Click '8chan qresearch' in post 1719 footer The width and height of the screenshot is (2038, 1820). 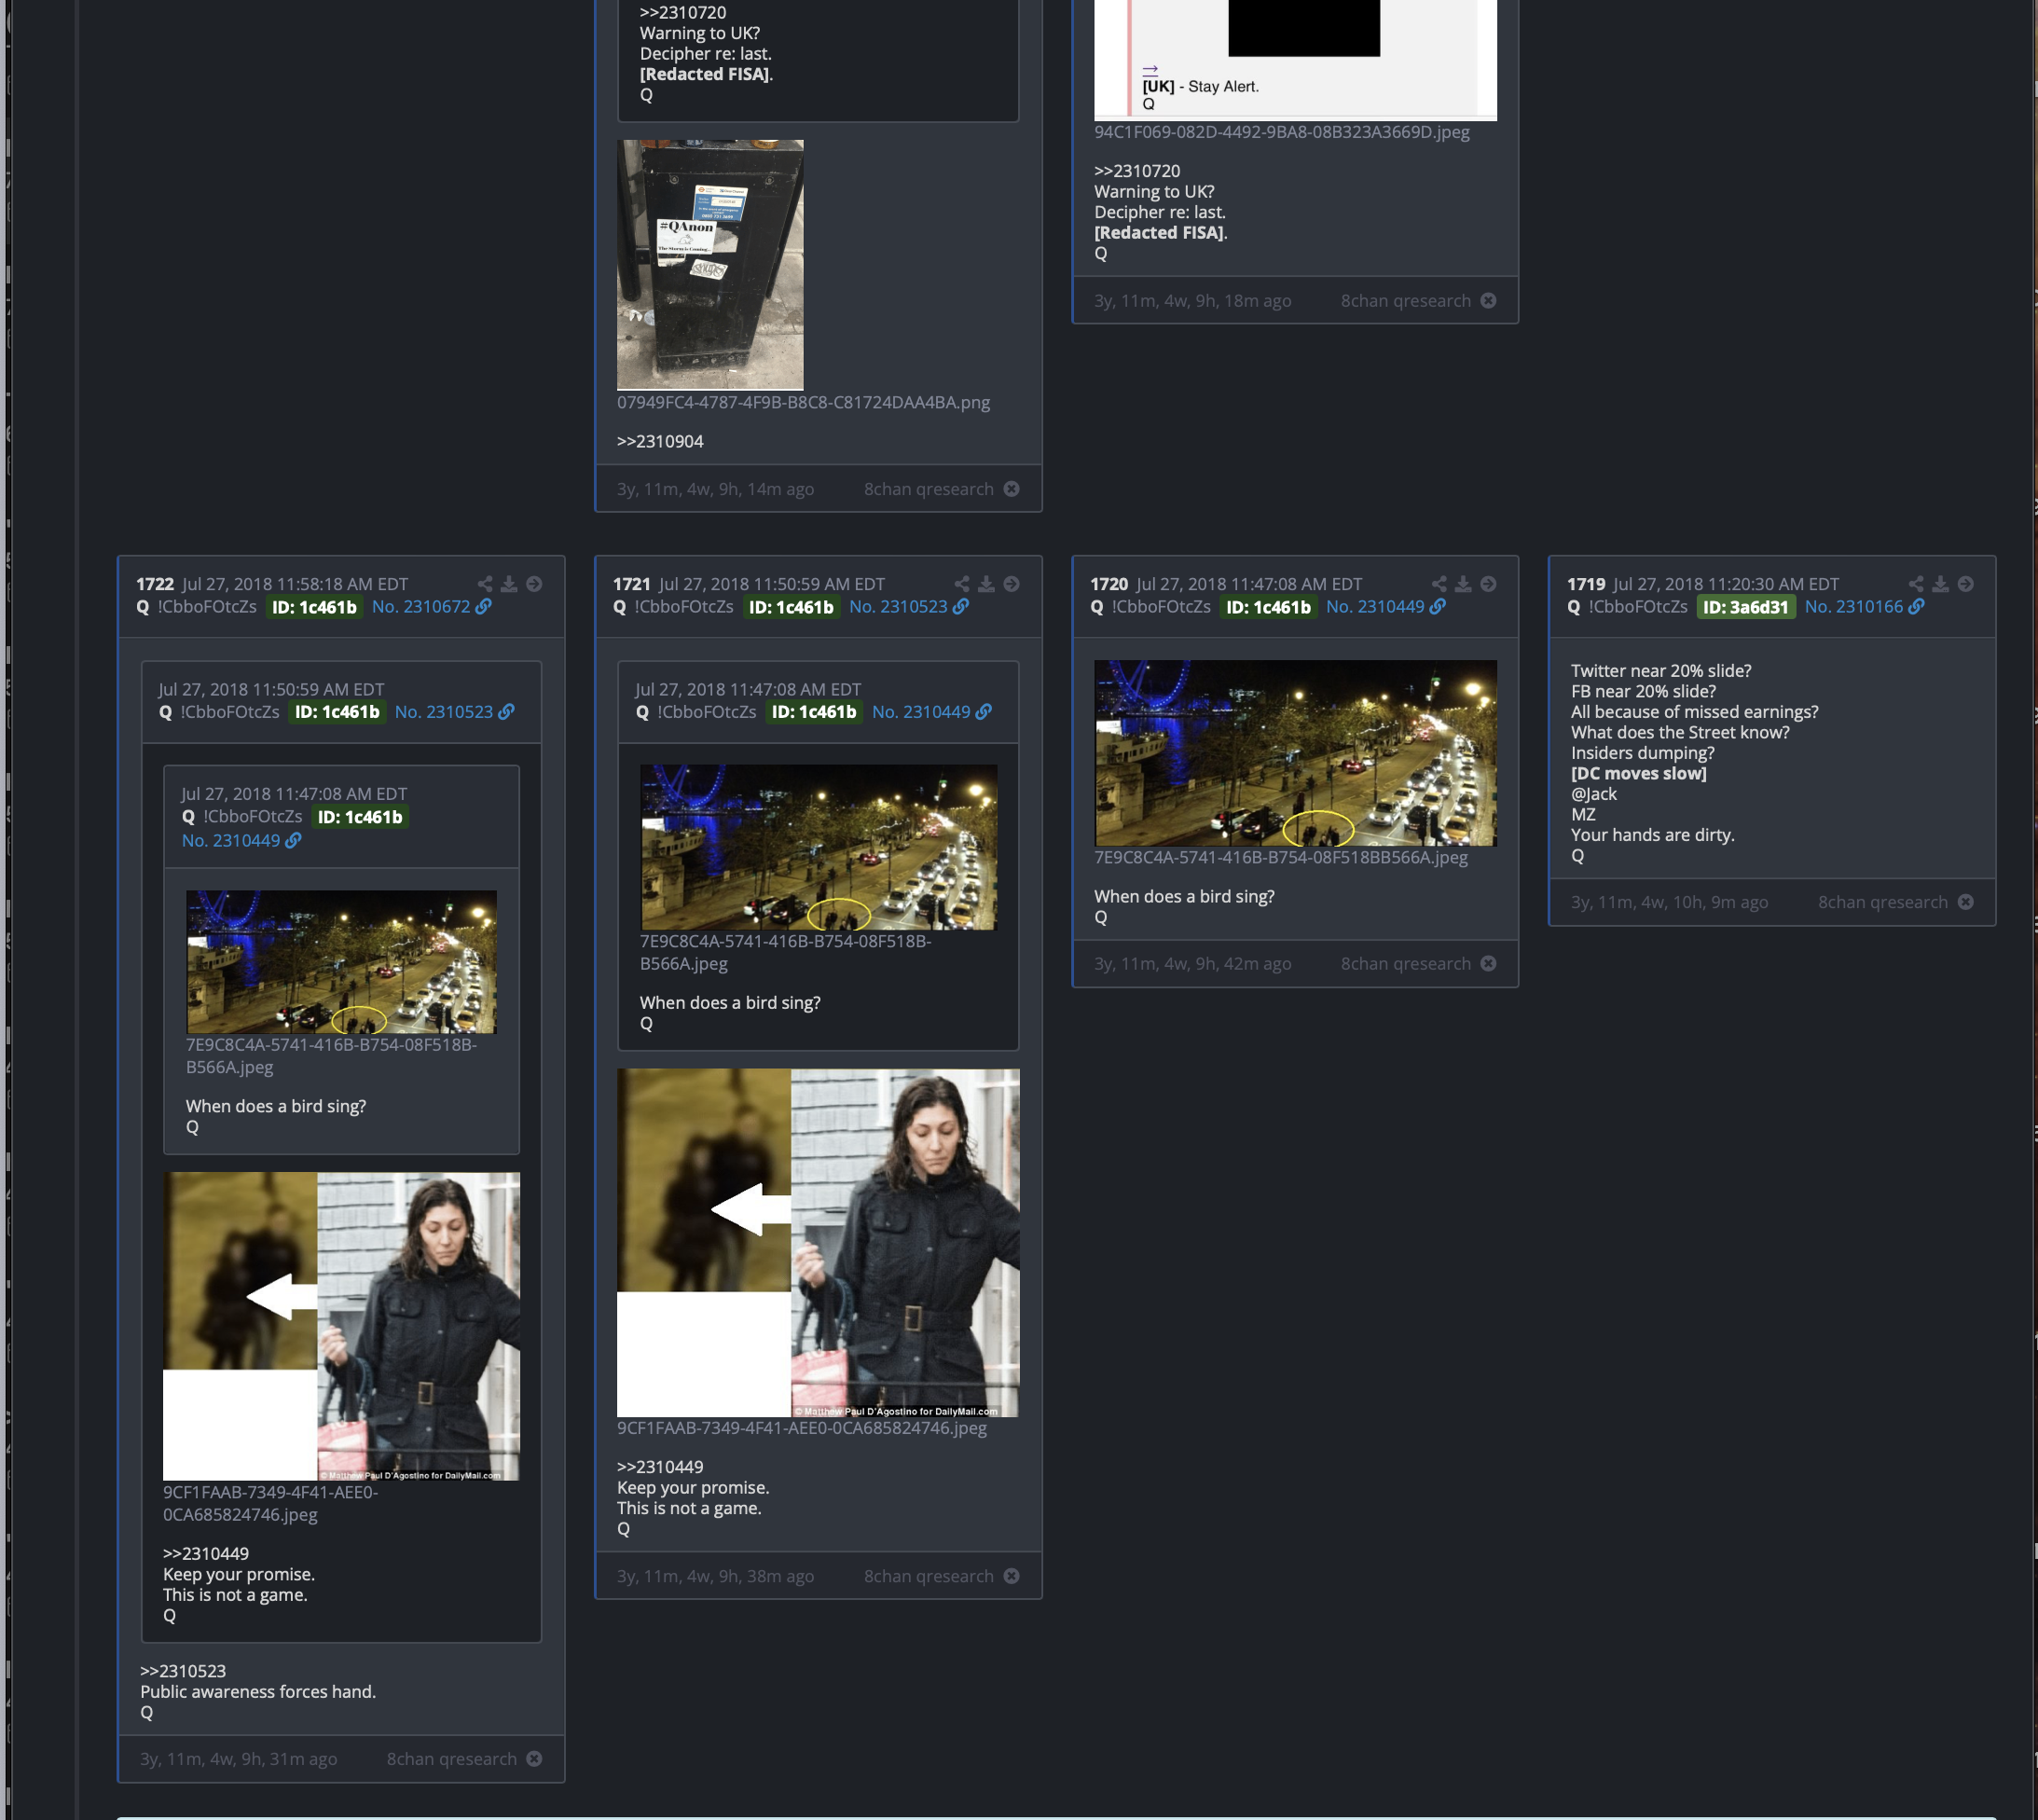click(1883, 902)
